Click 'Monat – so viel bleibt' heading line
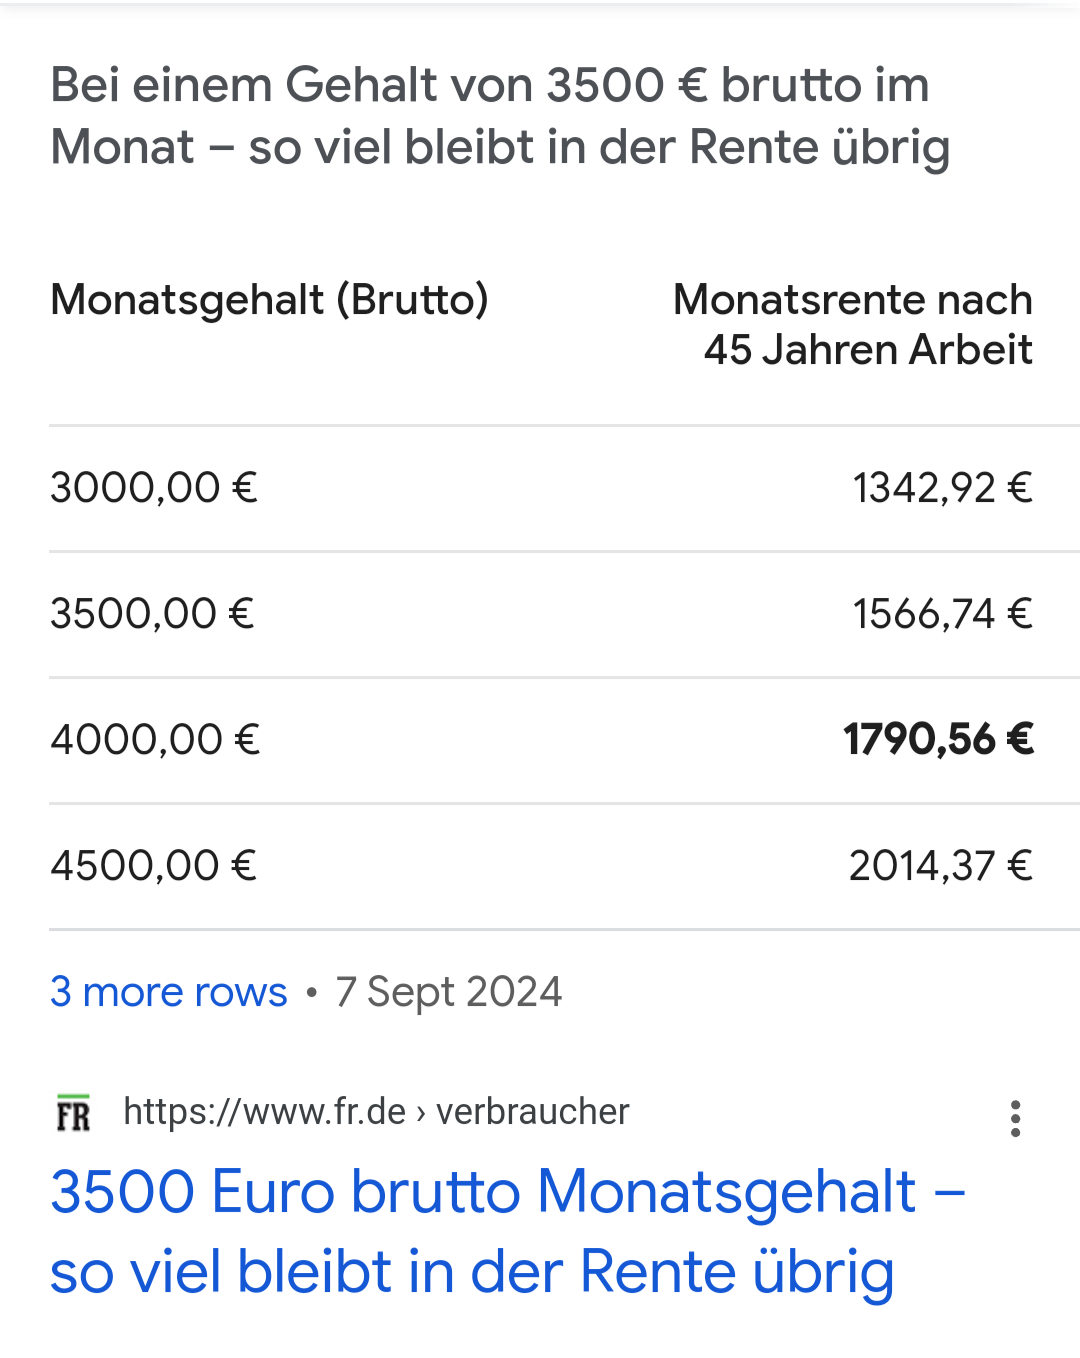 (x=500, y=147)
